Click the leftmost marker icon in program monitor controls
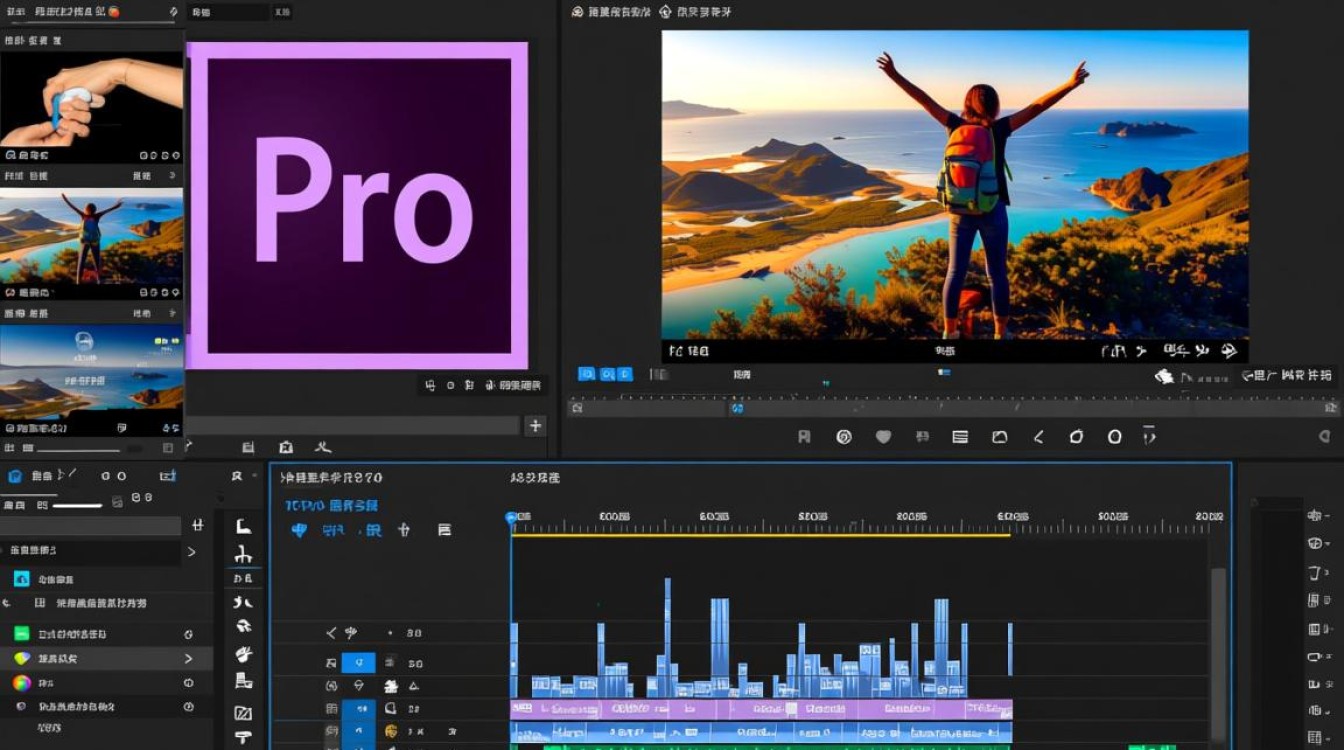This screenshot has width=1344, height=750. [x=804, y=437]
